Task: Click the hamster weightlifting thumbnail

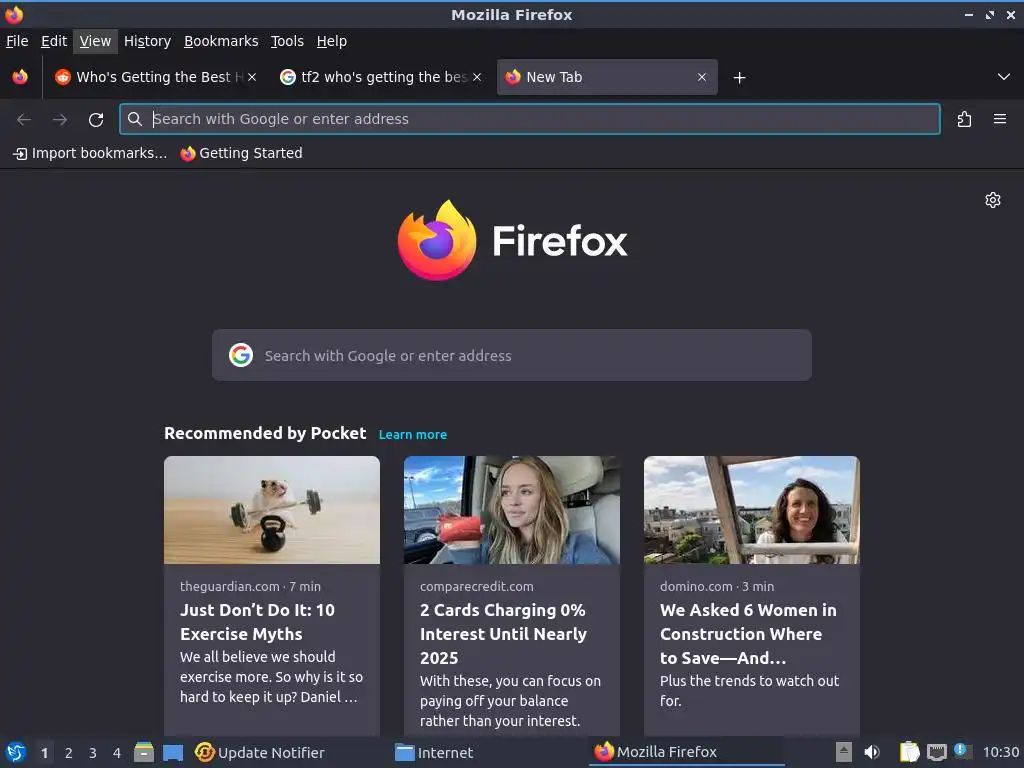Action: point(272,510)
